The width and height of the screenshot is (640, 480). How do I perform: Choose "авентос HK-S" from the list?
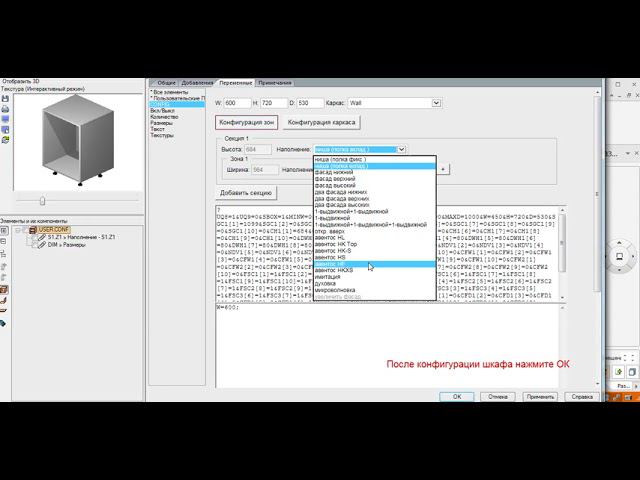(374, 251)
